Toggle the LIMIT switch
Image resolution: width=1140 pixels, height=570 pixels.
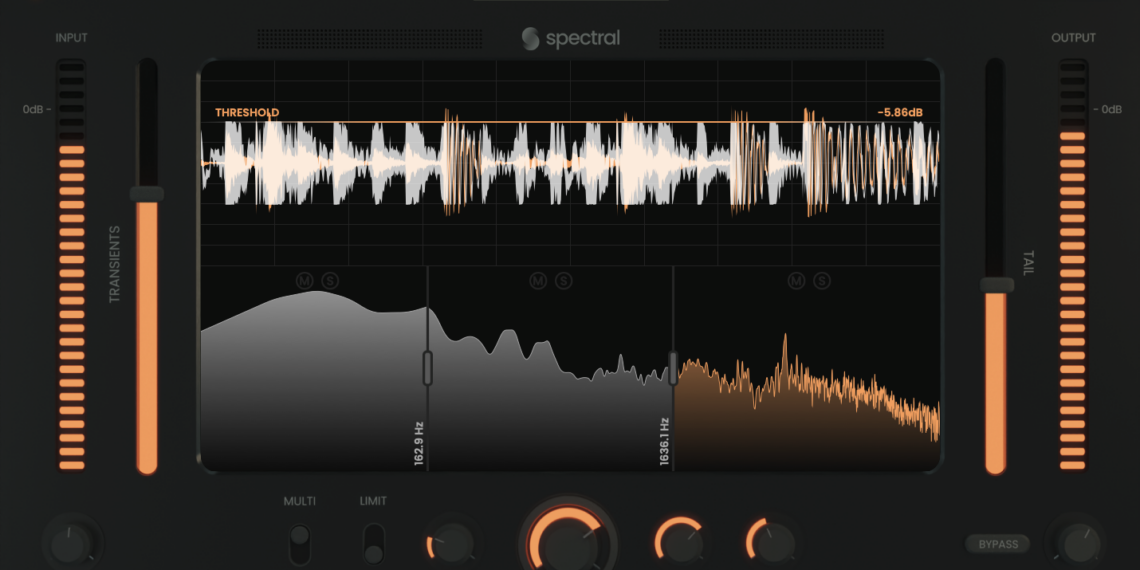point(373,544)
